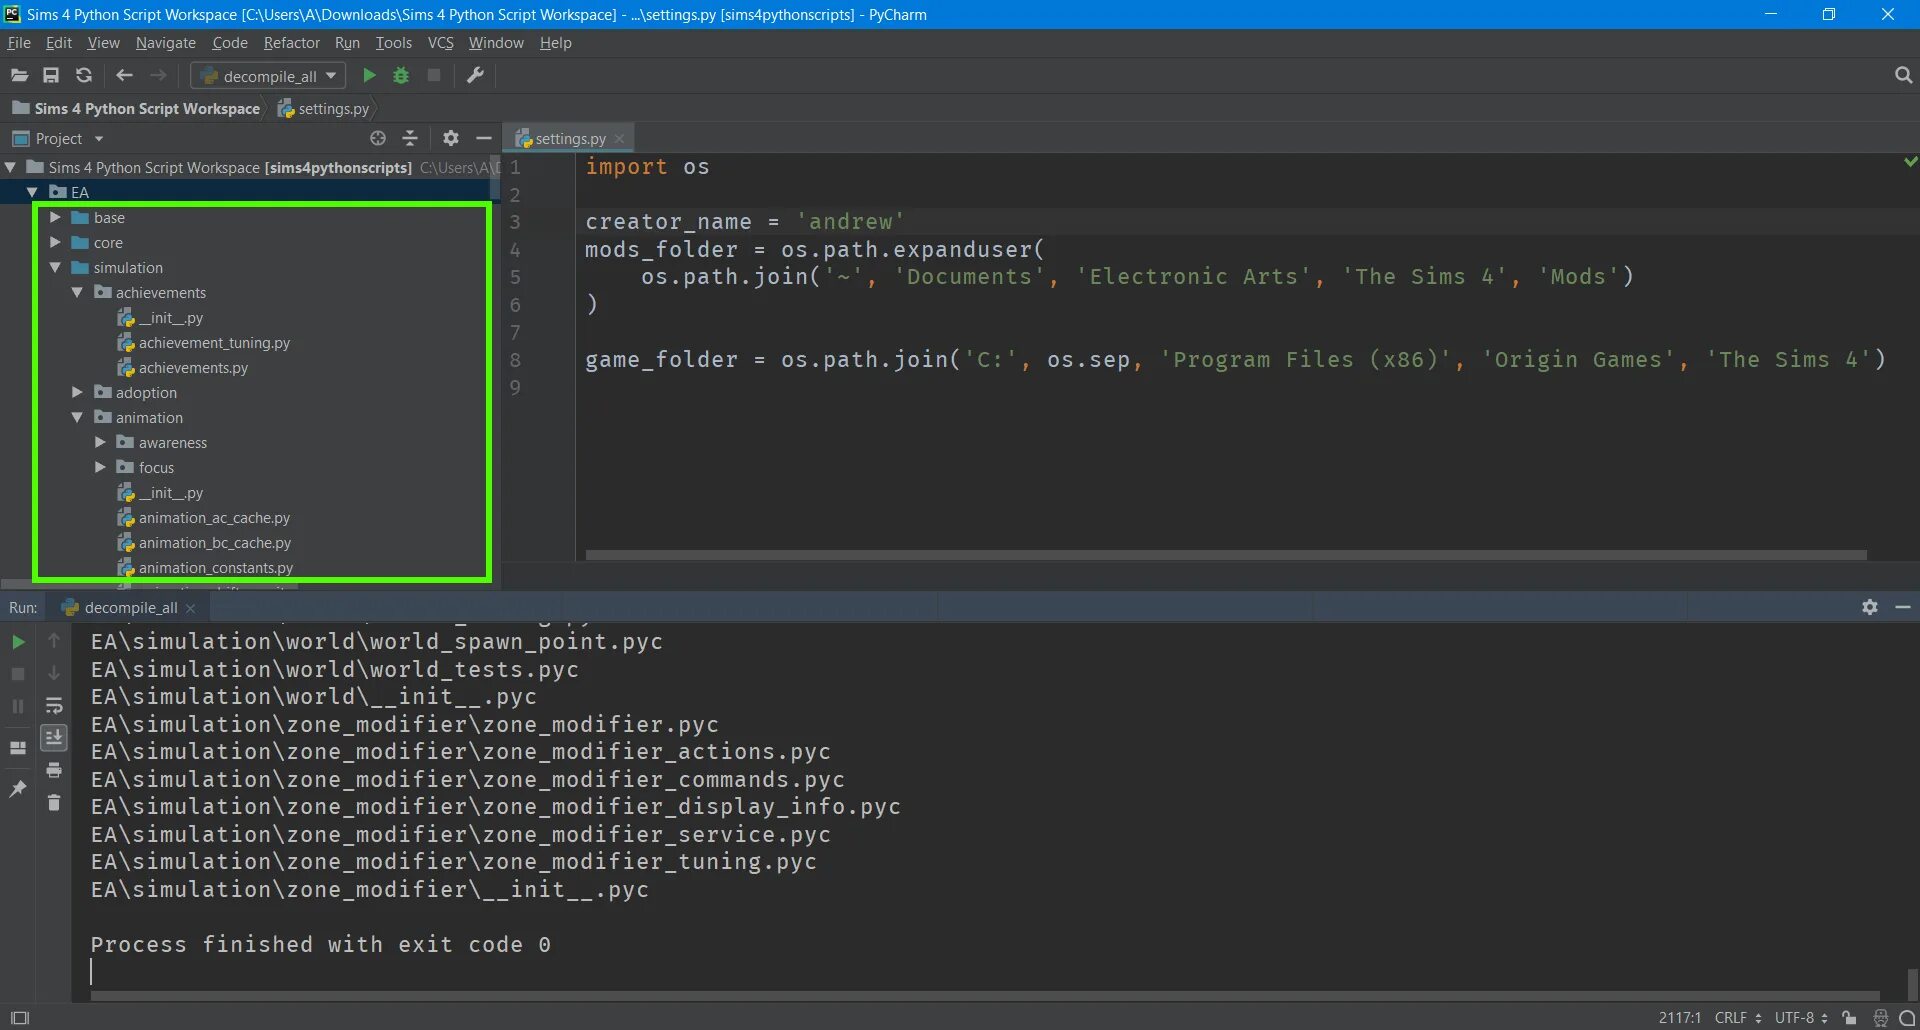The height and width of the screenshot is (1030, 1920).
Task: Toggle pause output in the Run panel
Action: (x=18, y=706)
